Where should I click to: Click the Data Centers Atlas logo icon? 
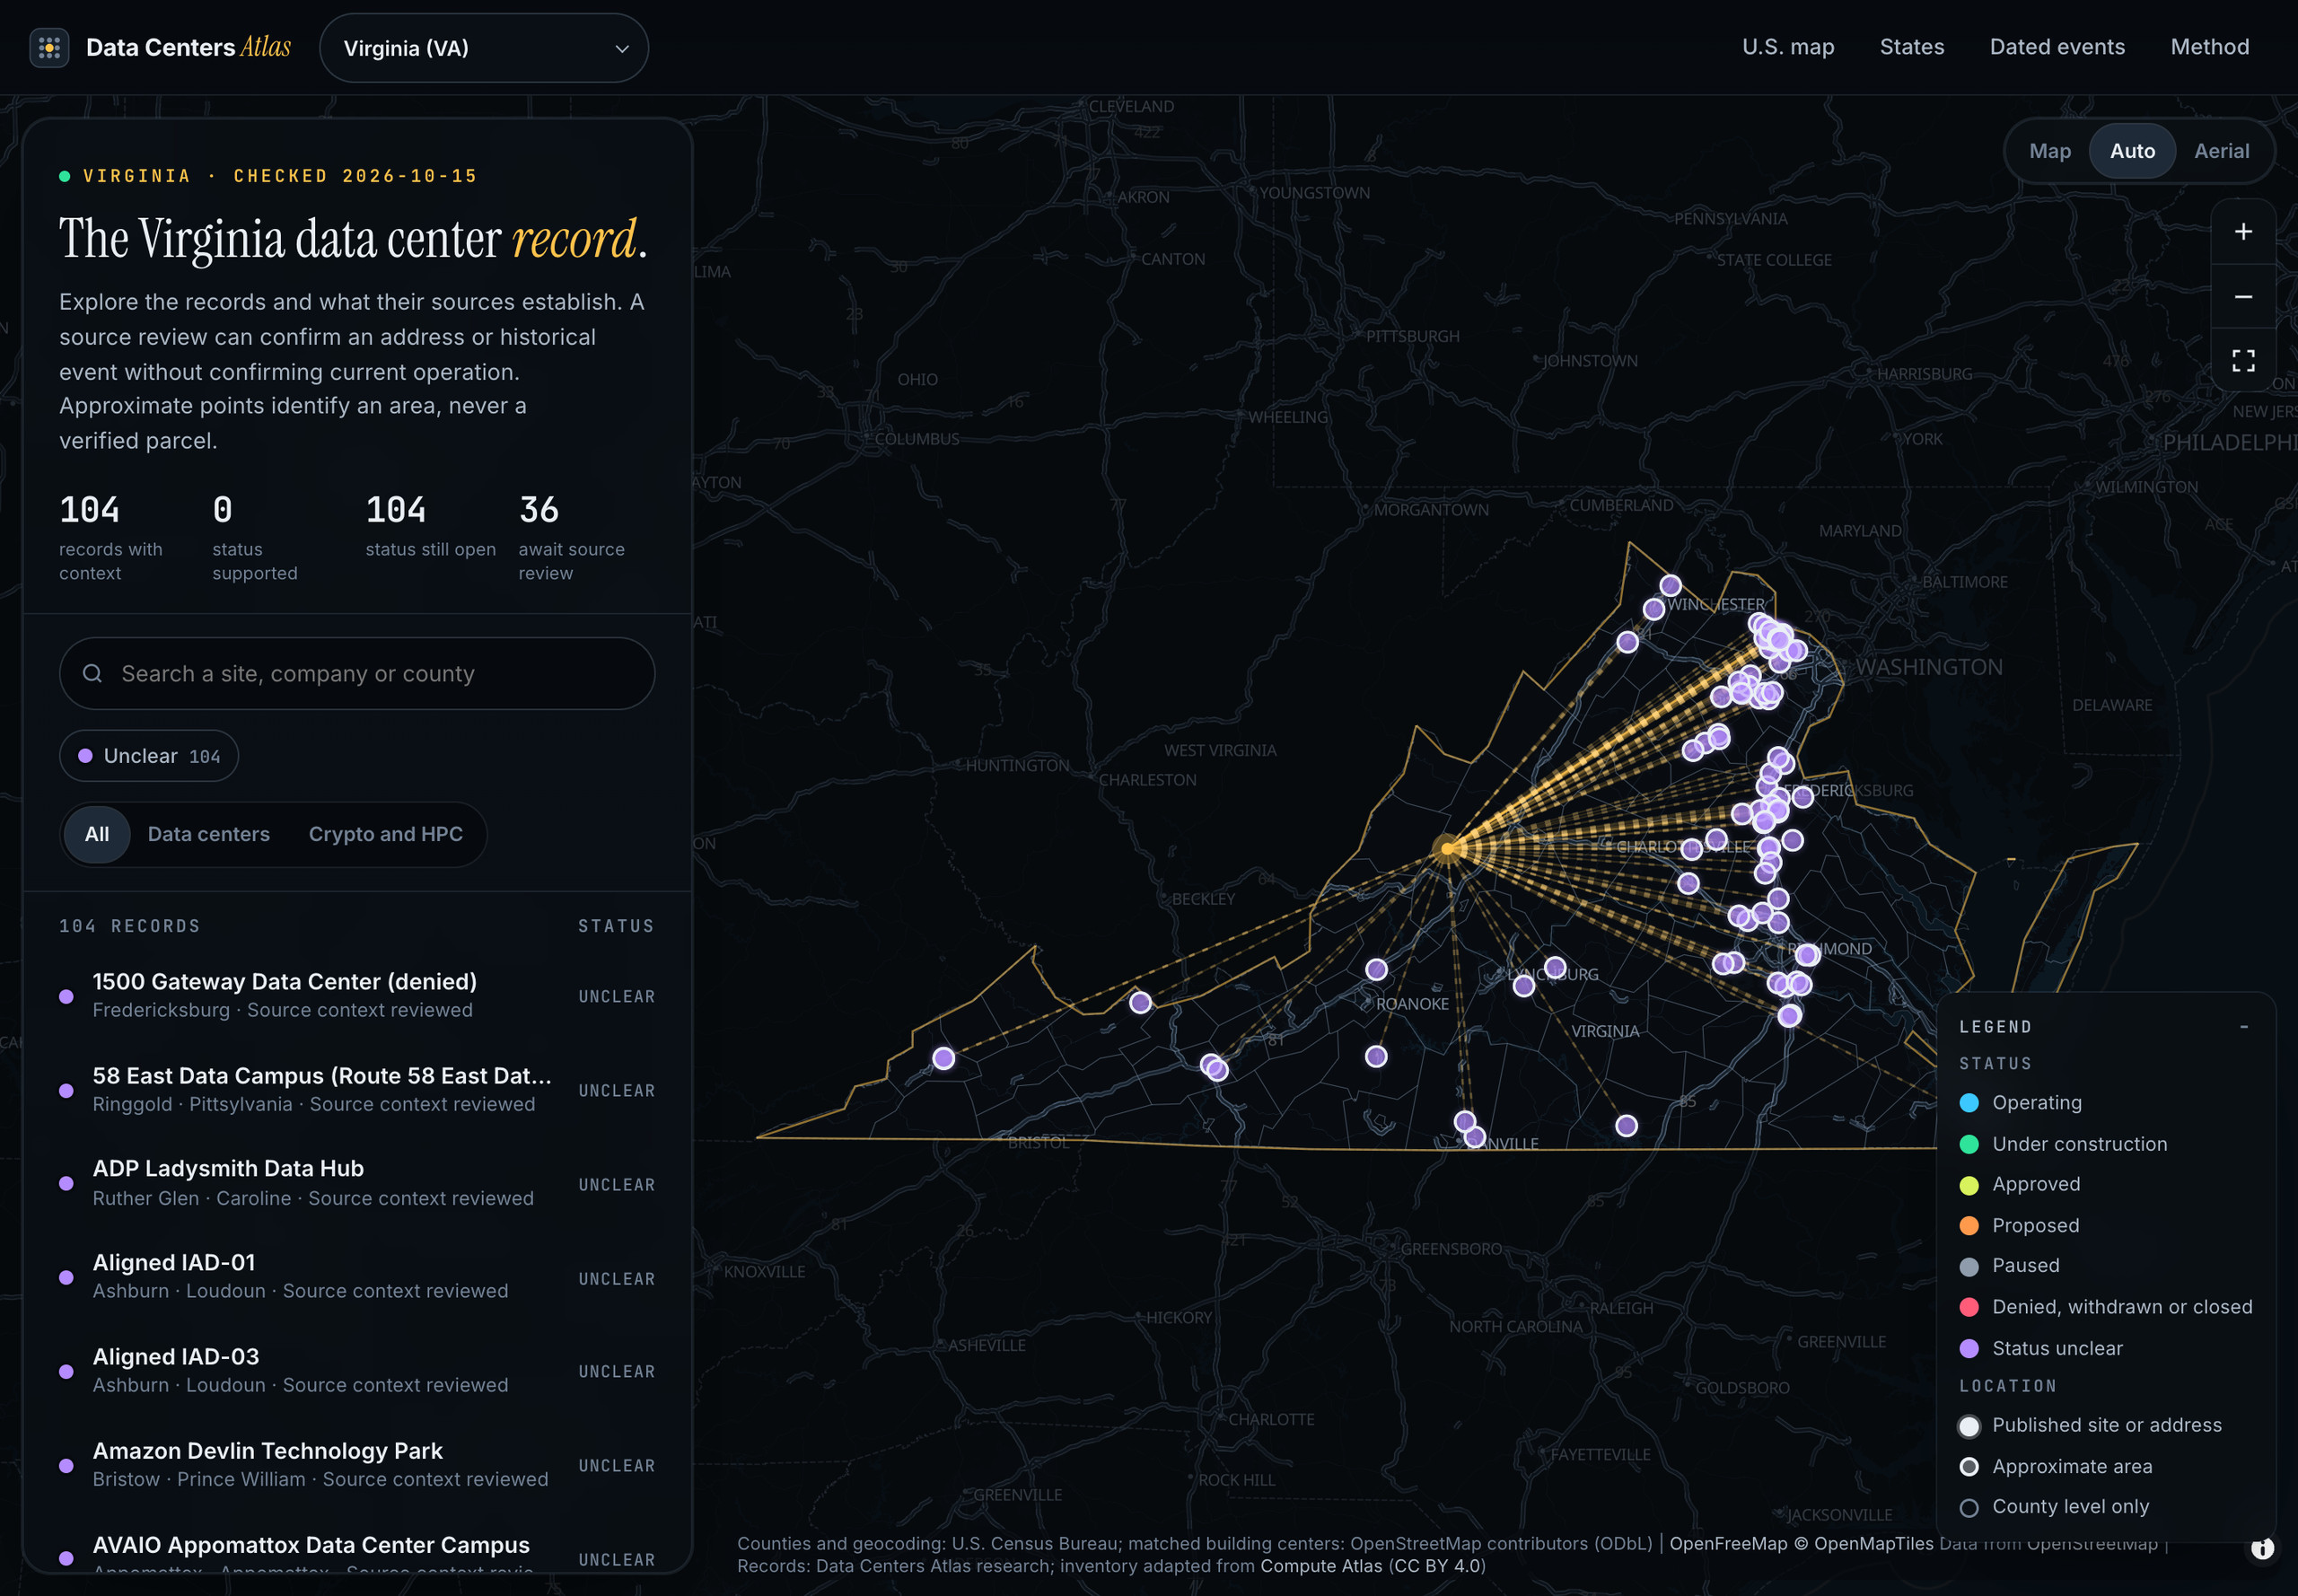[49, 47]
